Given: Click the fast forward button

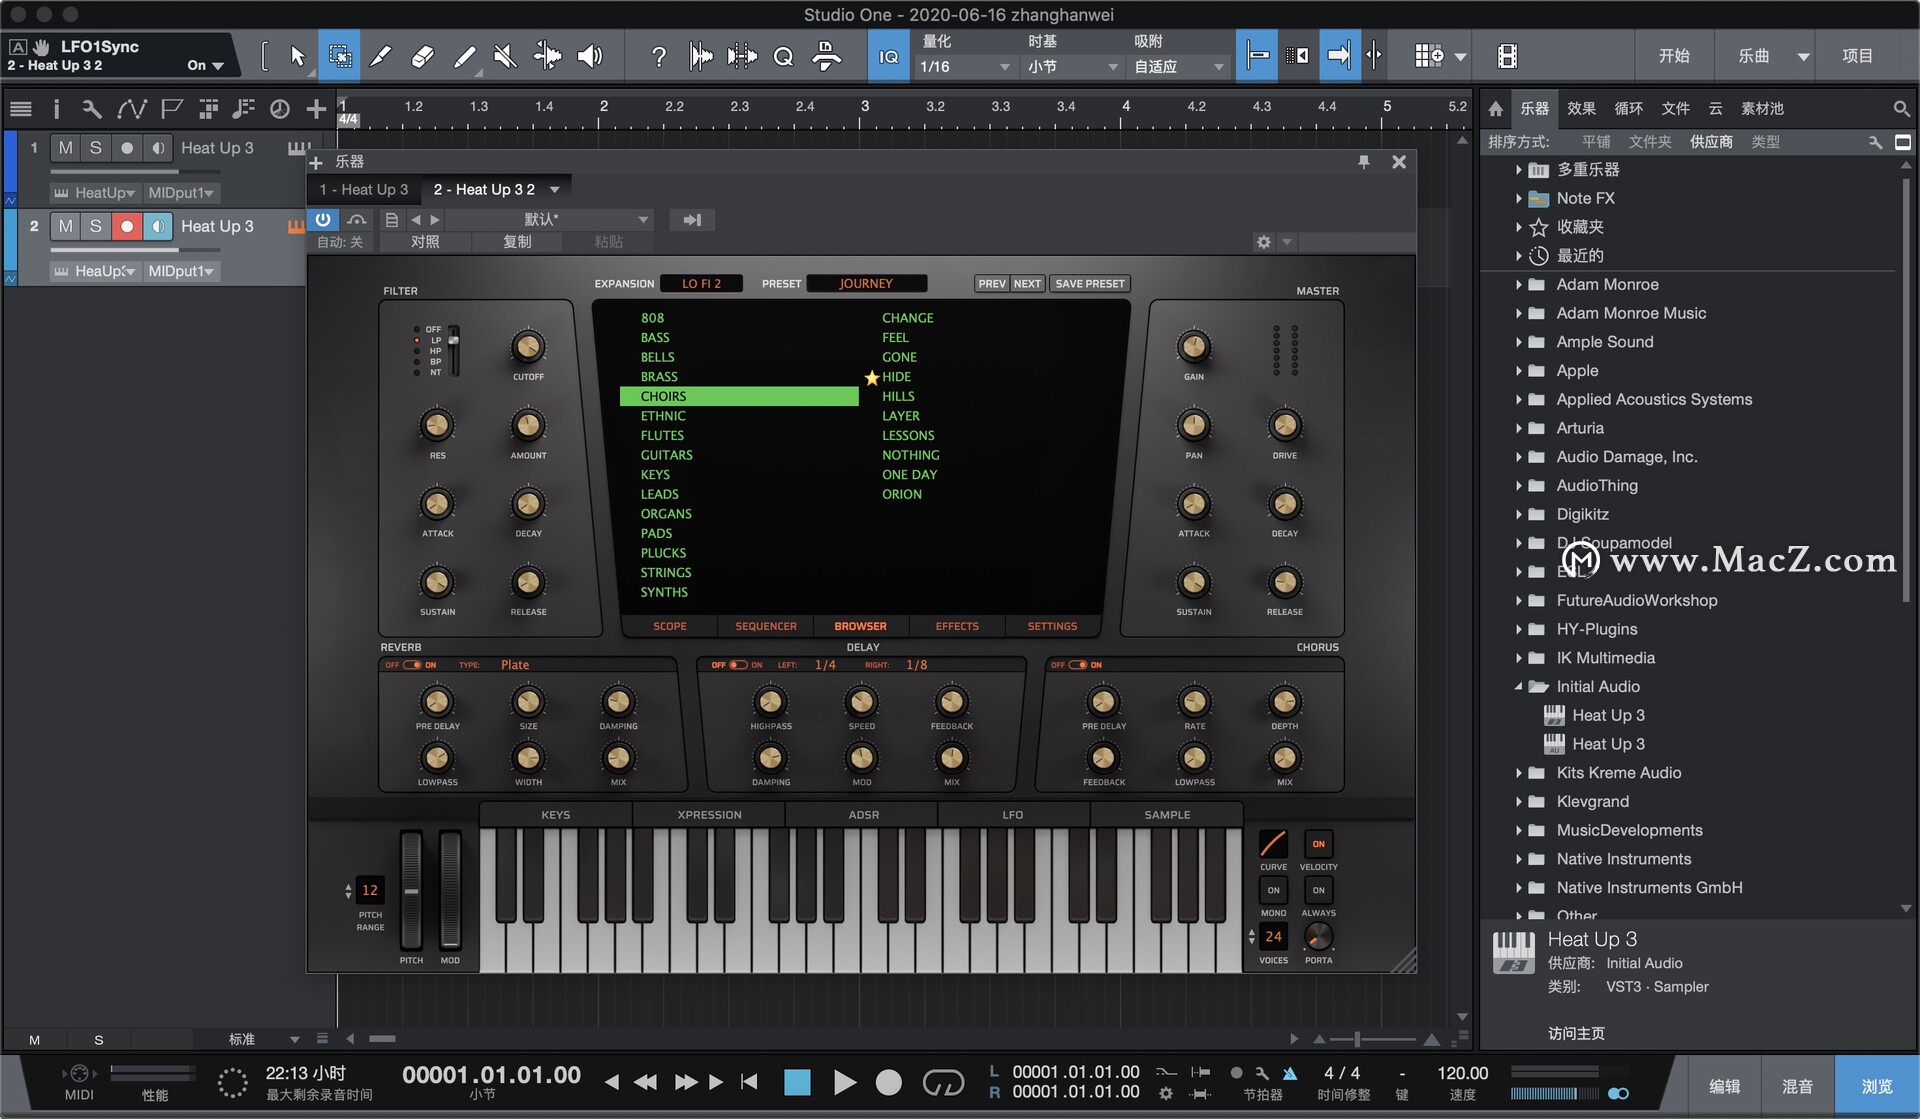Looking at the screenshot, I should tap(685, 1082).
